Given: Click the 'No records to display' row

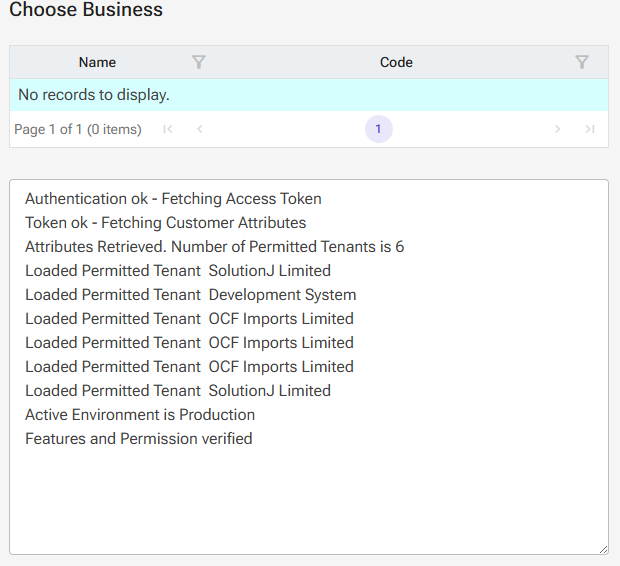Looking at the screenshot, I should pyautogui.click(x=94, y=95).
